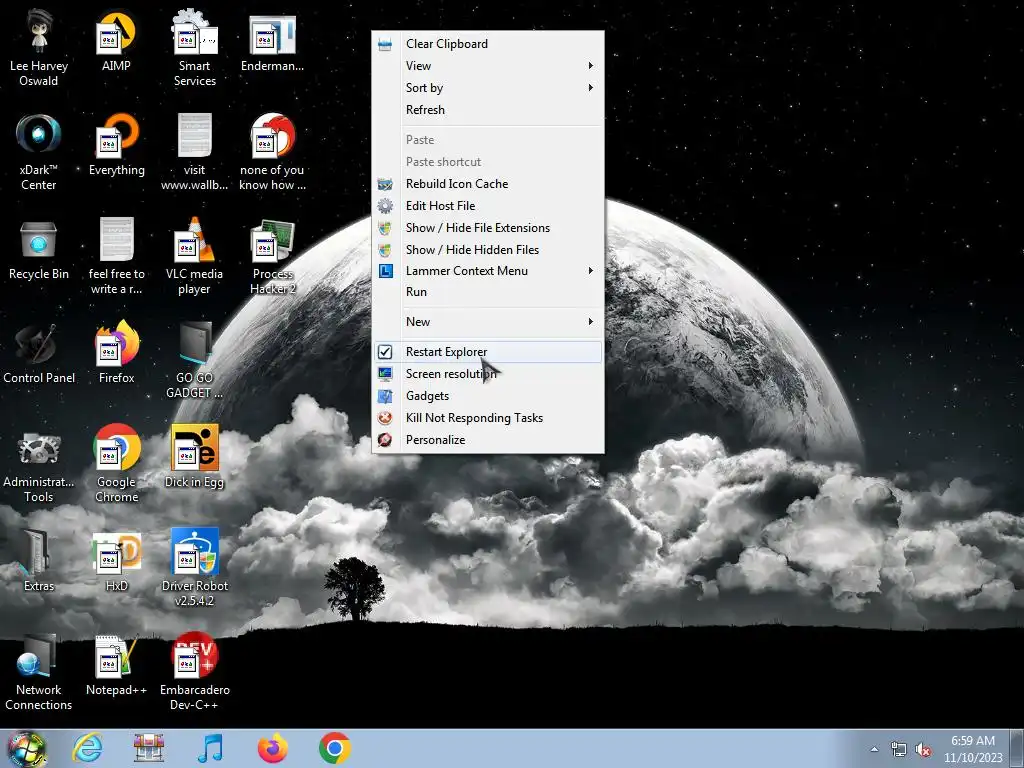Expand the Lammer Context Menu submenu
1024x768 pixels.
coord(488,270)
